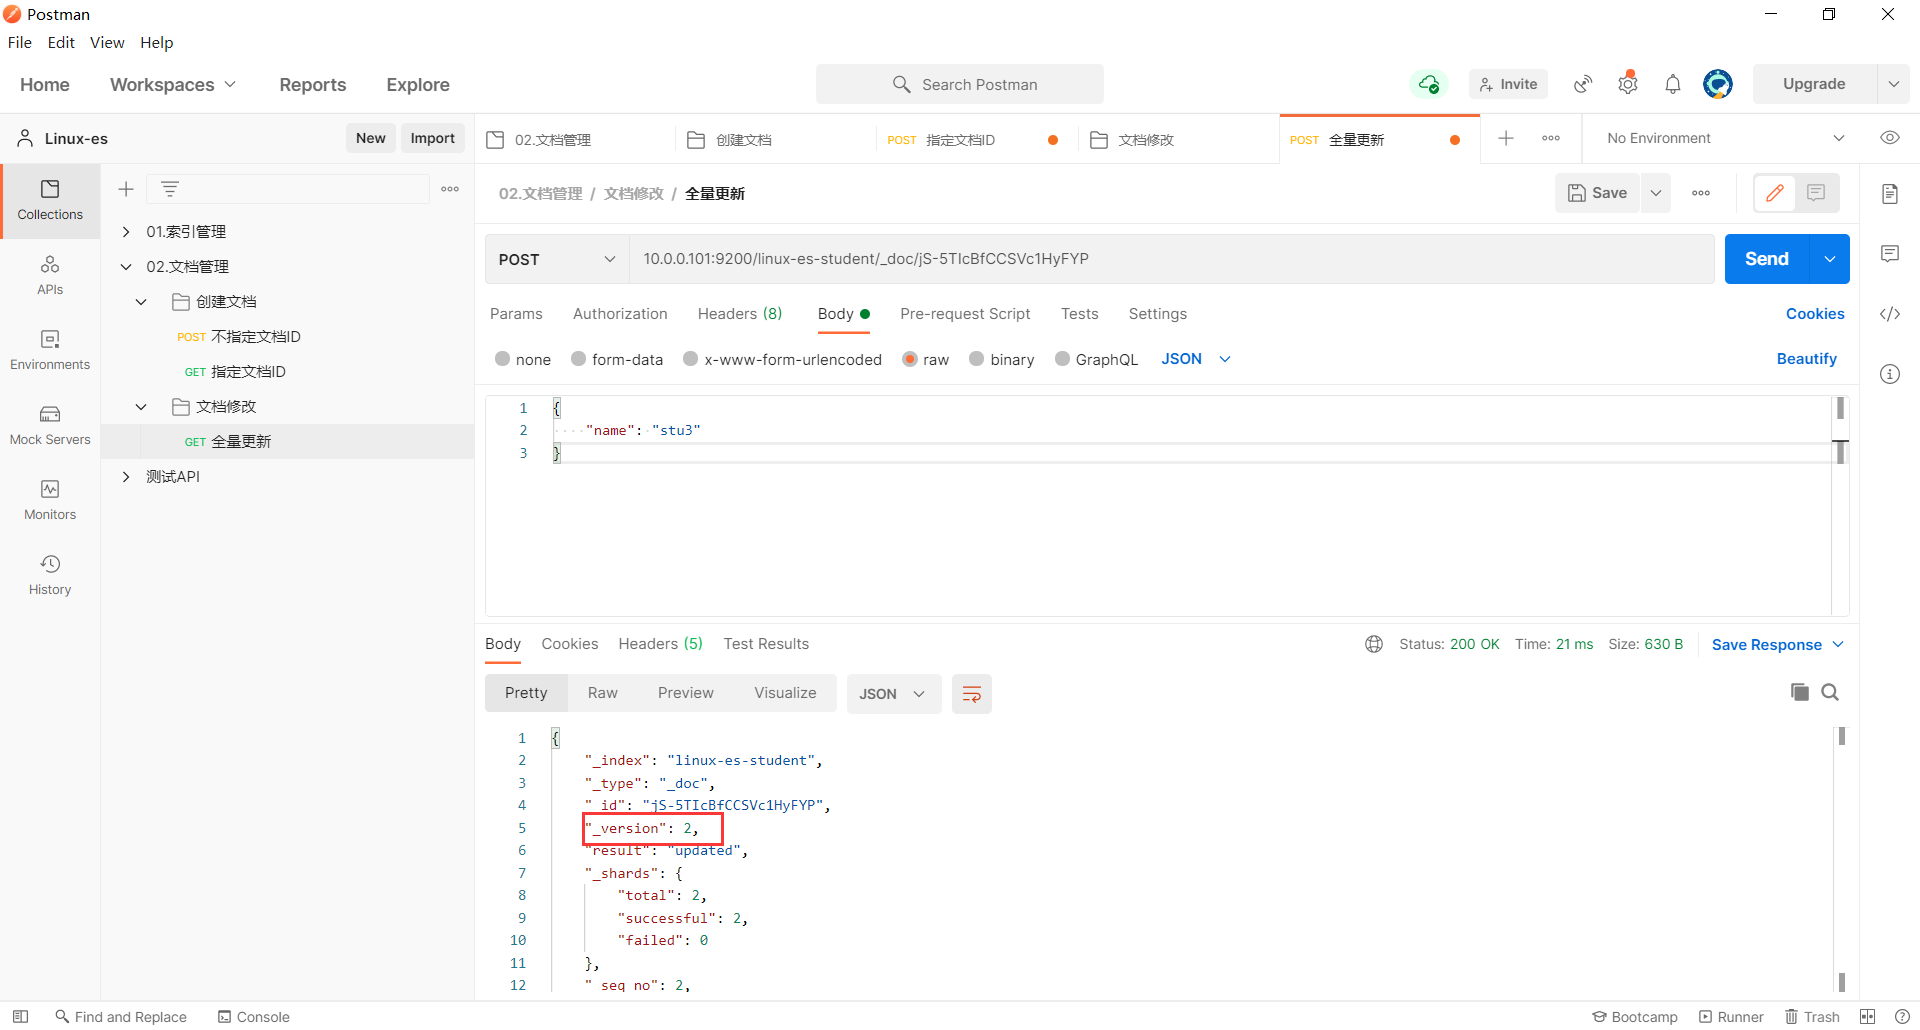Click Beautify link
This screenshot has width=1920, height=1030.
click(x=1806, y=359)
